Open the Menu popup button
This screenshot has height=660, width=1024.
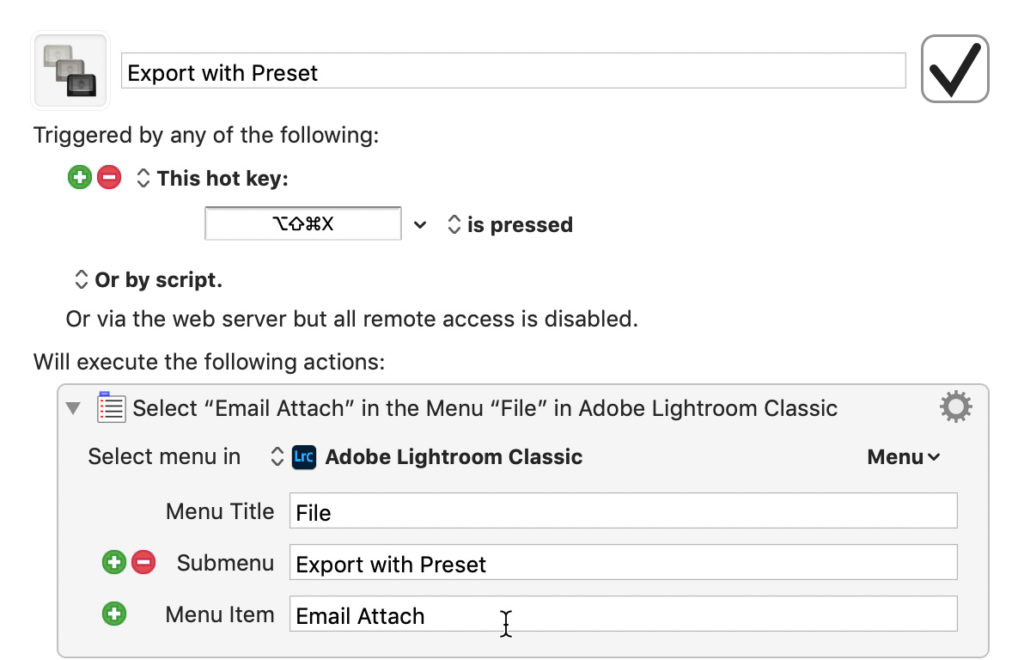pos(903,457)
